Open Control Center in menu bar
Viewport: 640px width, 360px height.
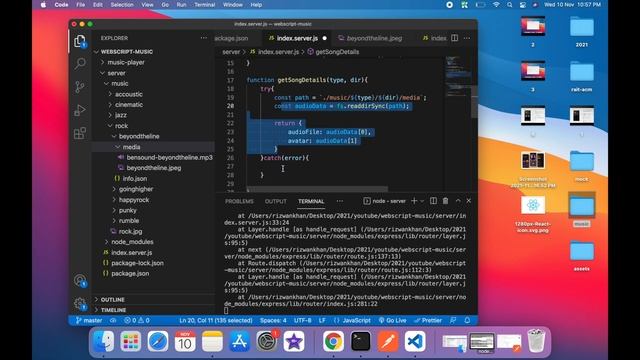523,5
